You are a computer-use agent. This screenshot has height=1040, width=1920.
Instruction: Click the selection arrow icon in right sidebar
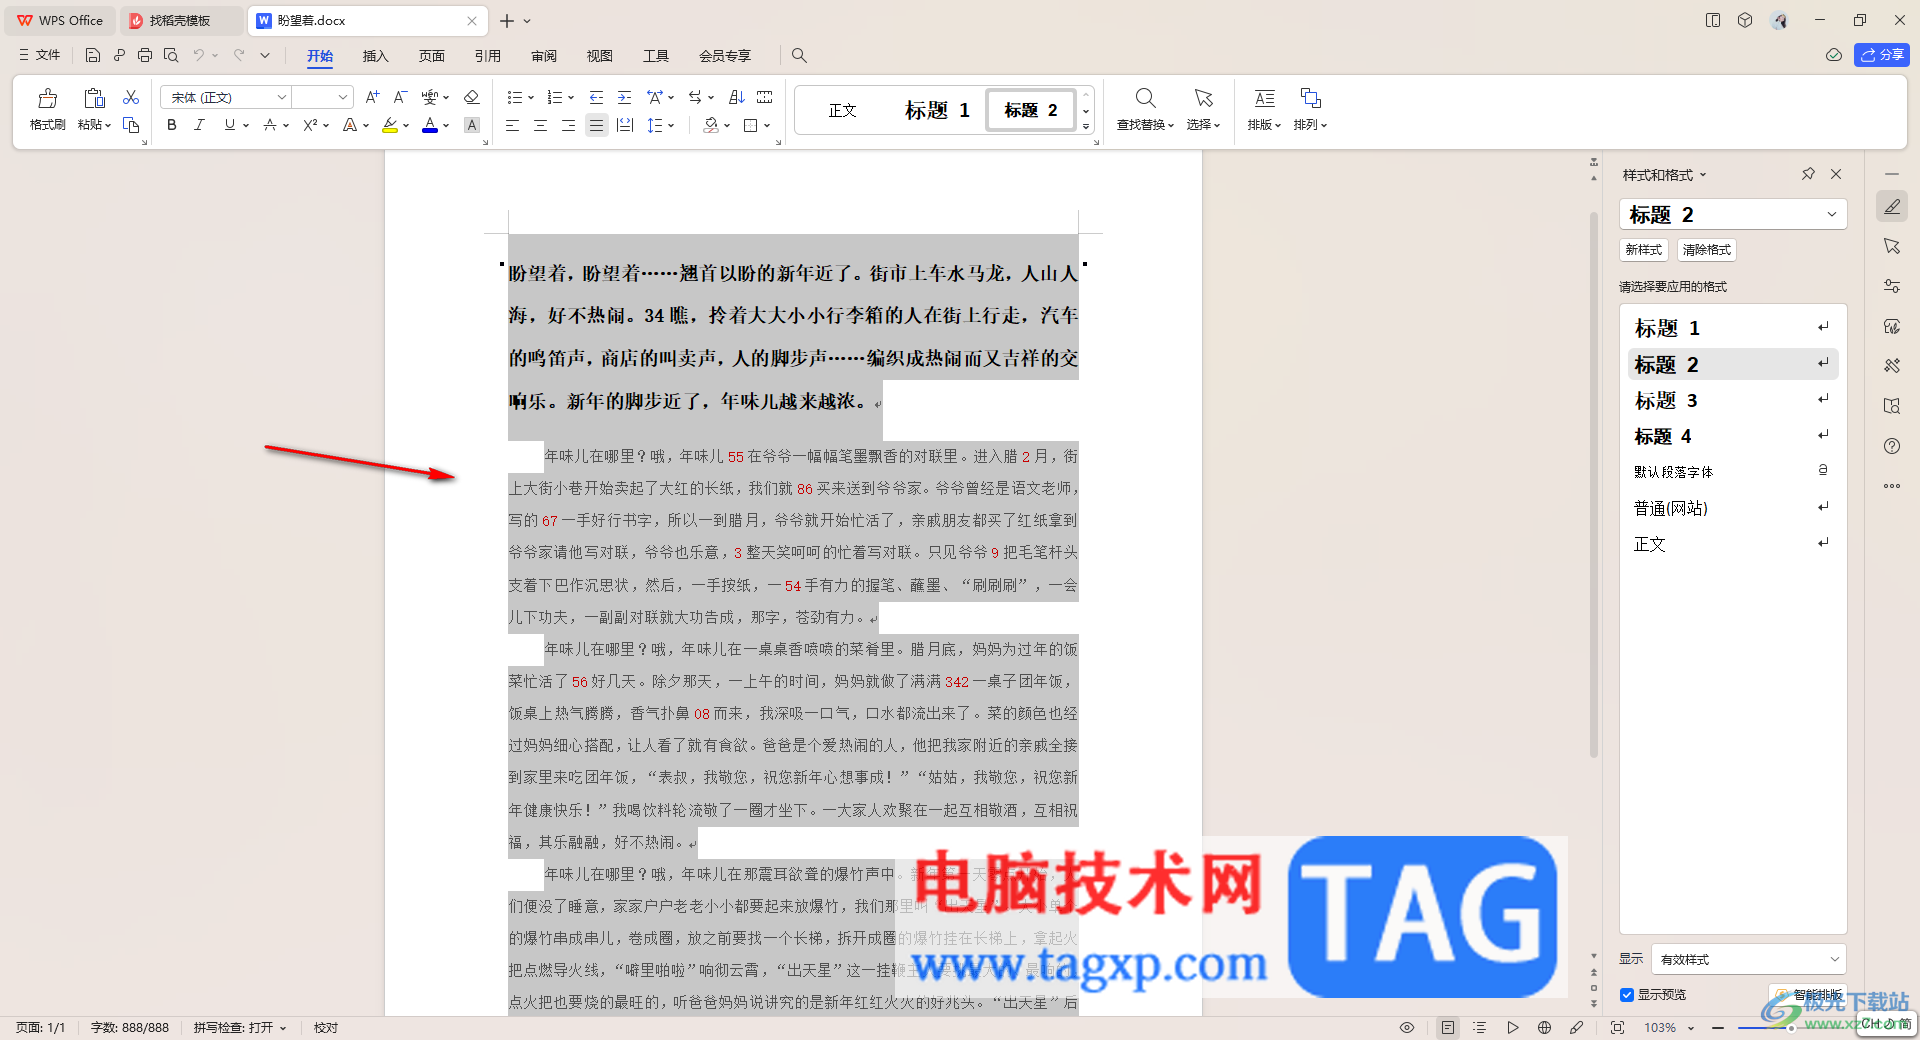(x=1892, y=246)
